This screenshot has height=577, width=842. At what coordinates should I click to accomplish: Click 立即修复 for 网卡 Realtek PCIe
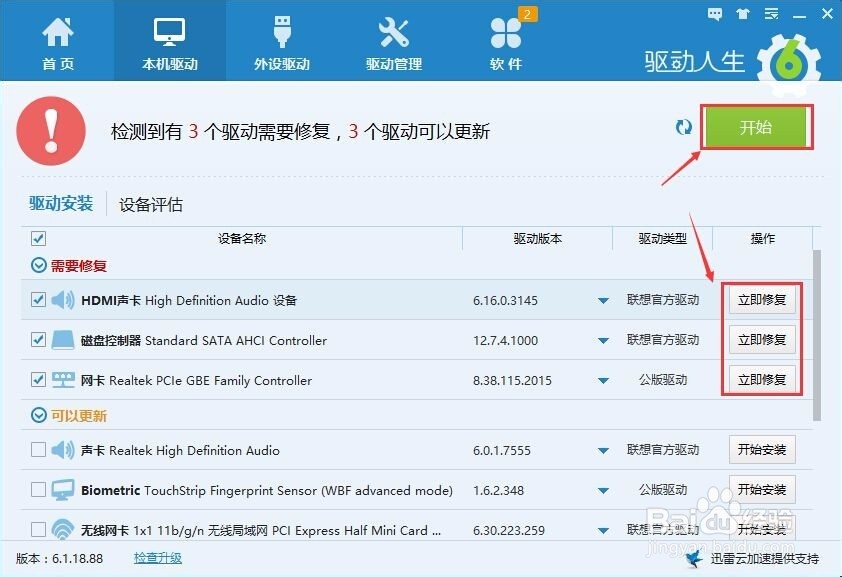[762, 380]
